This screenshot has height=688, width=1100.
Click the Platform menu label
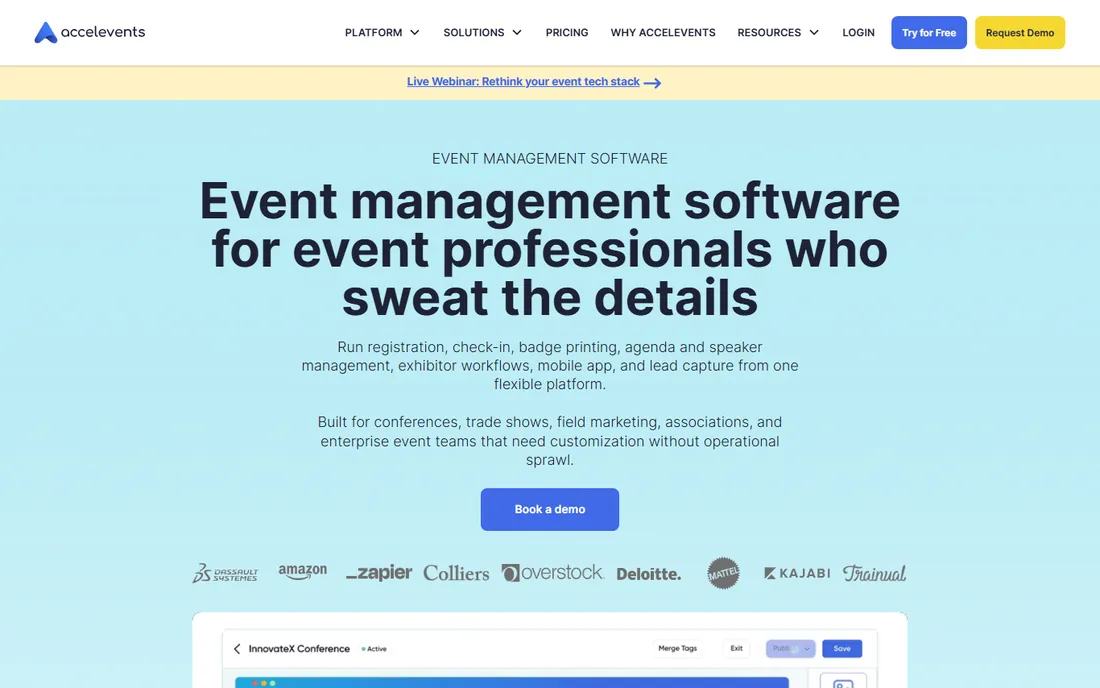tap(373, 33)
